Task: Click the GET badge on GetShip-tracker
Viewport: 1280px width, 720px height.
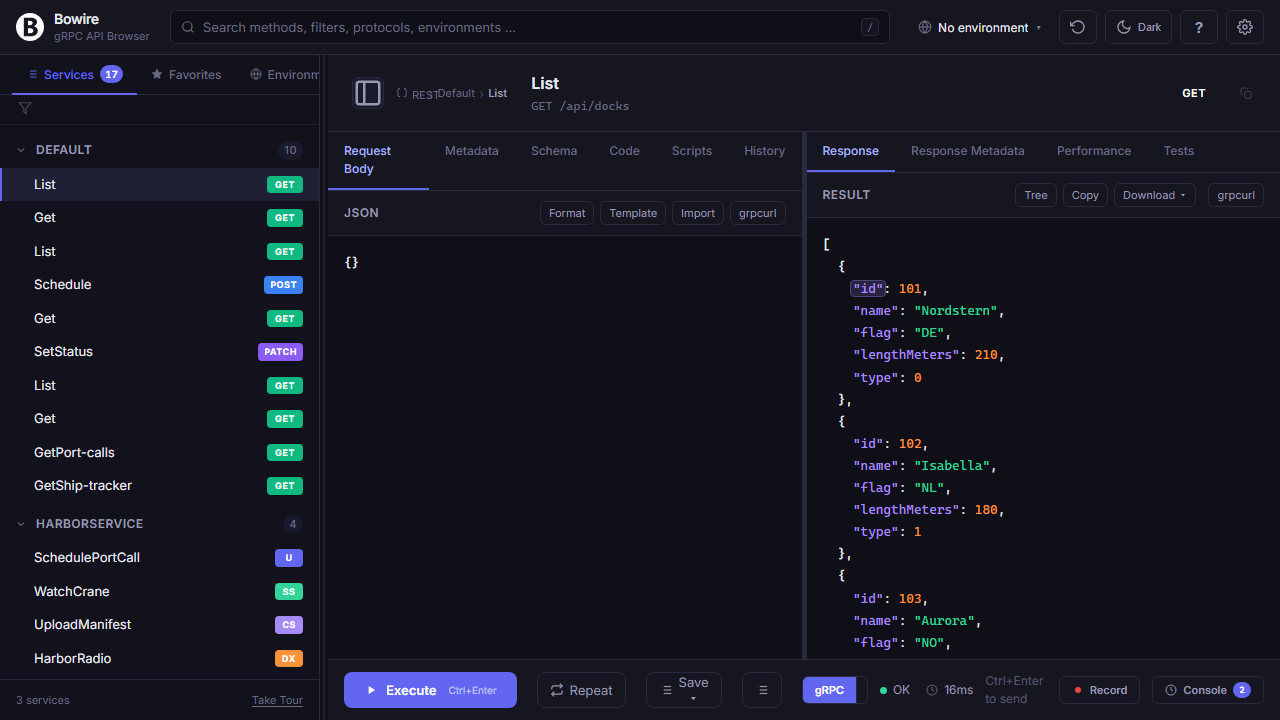Action: pyautogui.click(x=285, y=486)
